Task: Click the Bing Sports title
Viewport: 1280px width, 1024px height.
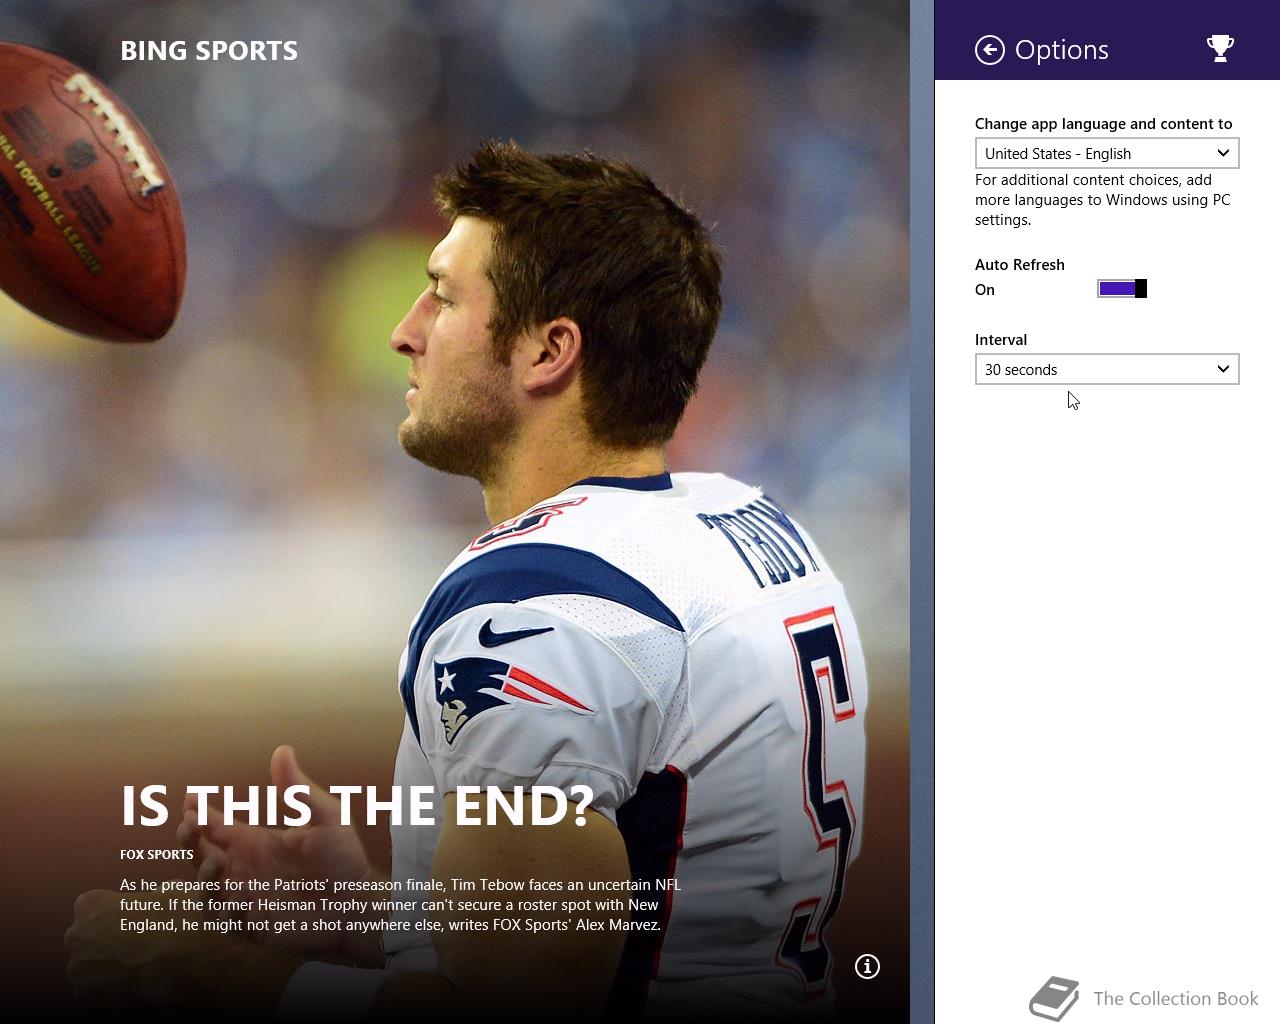Action: (209, 51)
